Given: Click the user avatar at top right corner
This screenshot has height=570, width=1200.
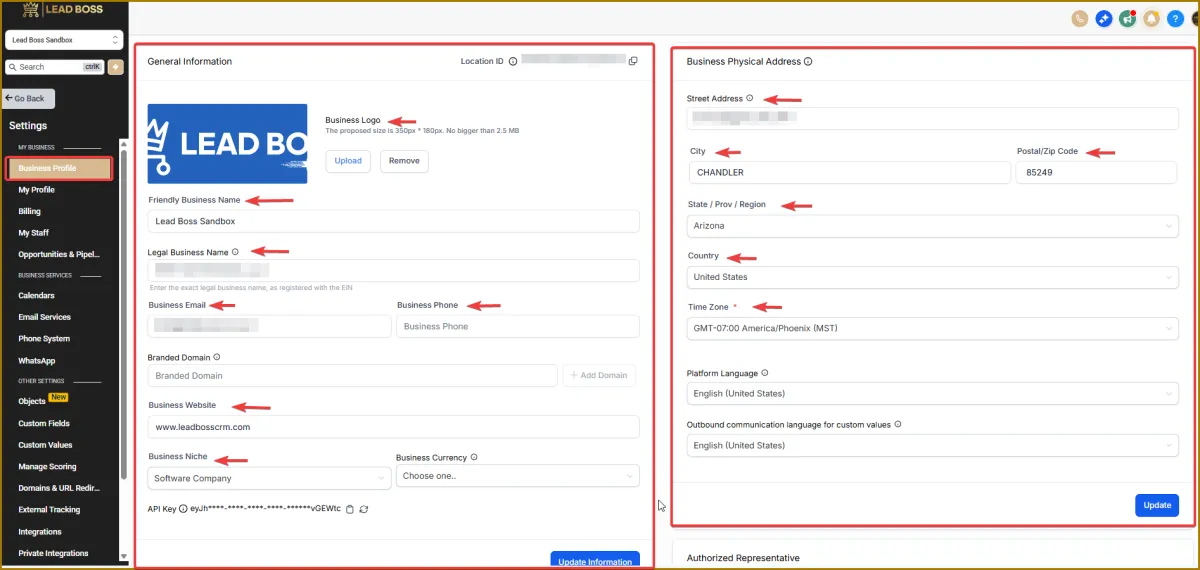Looking at the screenshot, I should pyautogui.click(x=1194, y=18).
